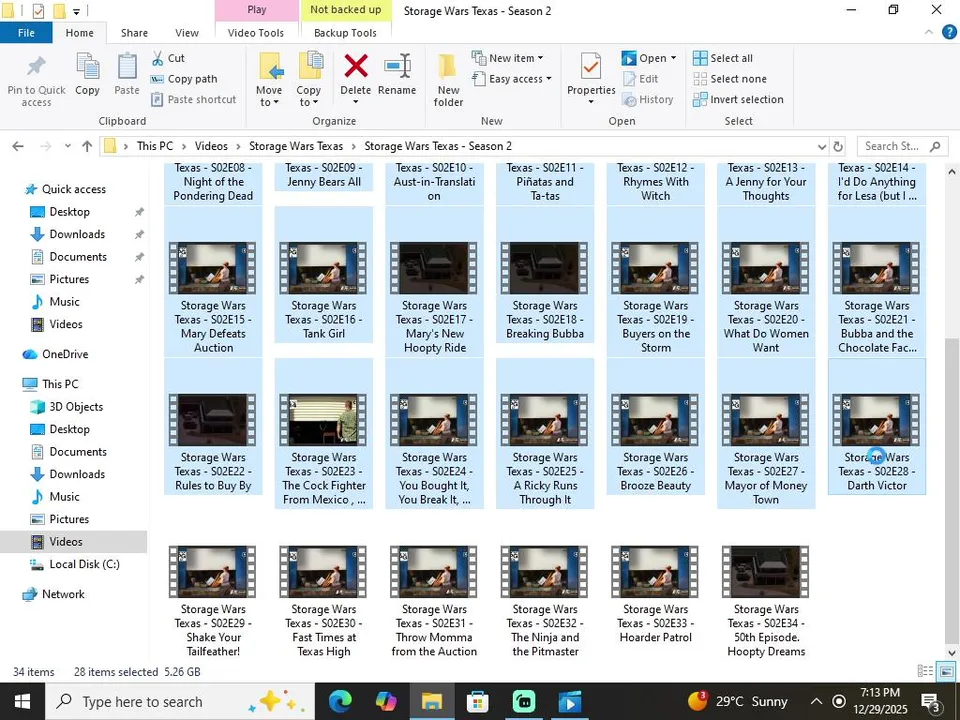Image resolution: width=960 pixels, height=720 pixels.
Task: Open Local Disk (C:) in sidebar
Action: (84, 564)
